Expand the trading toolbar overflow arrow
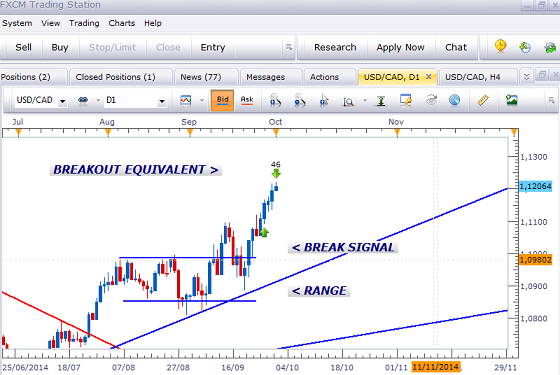Viewport: 560px width, 375px height. (x=289, y=47)
